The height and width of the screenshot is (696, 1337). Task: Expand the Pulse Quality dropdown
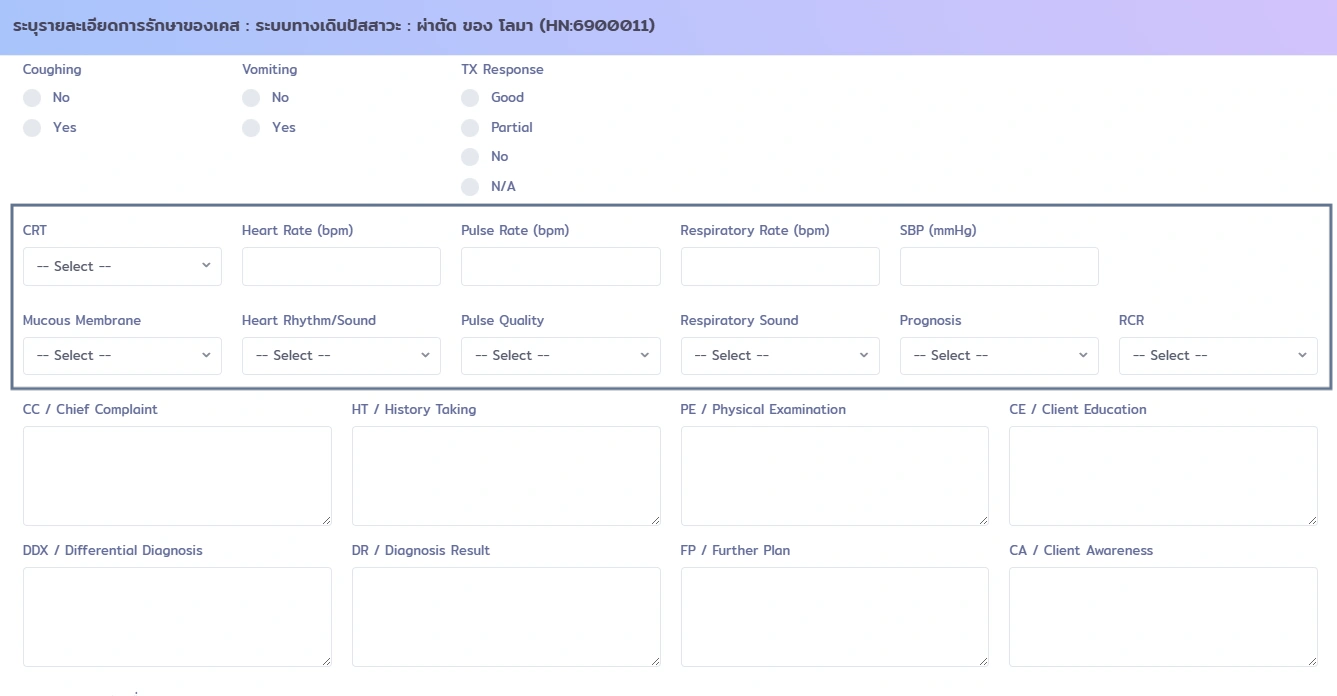click(x=560, y=356)
